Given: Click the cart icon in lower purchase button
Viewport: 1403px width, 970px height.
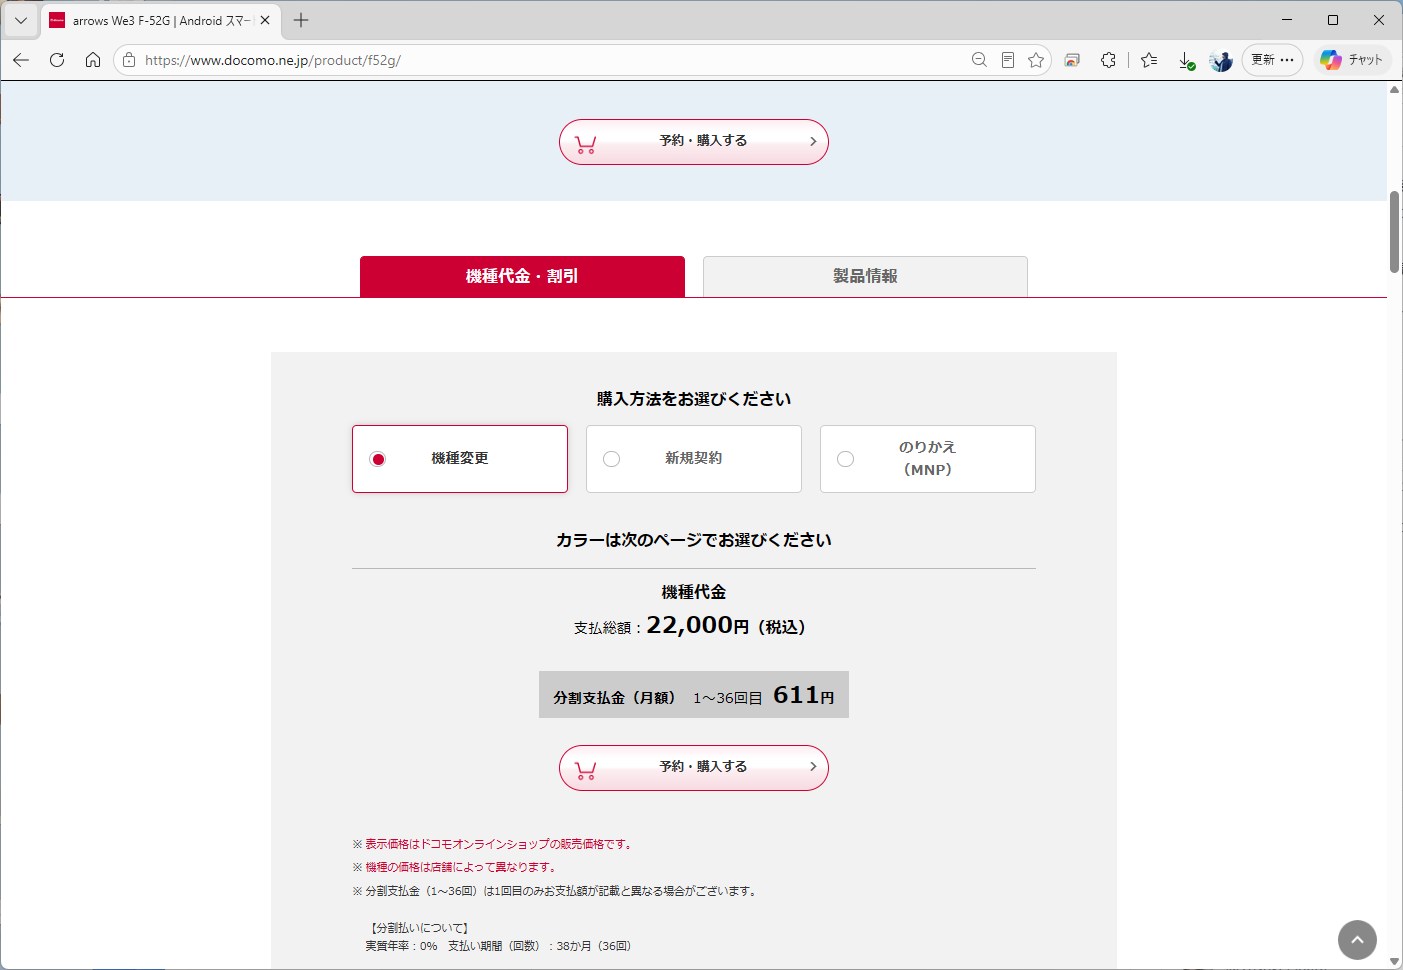Looking at the screenshot, I should pyautogui.click(x=586, y=770).
